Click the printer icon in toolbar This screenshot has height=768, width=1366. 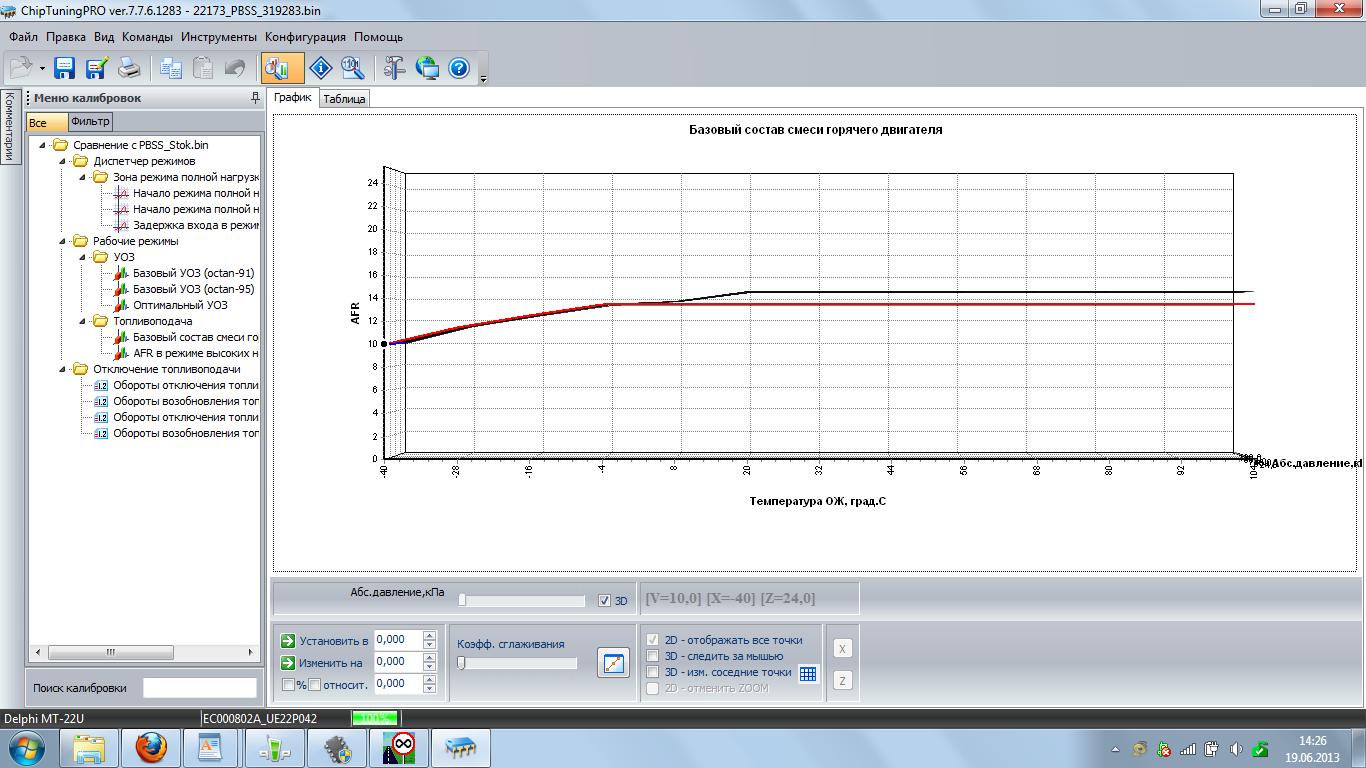[129, 68]
